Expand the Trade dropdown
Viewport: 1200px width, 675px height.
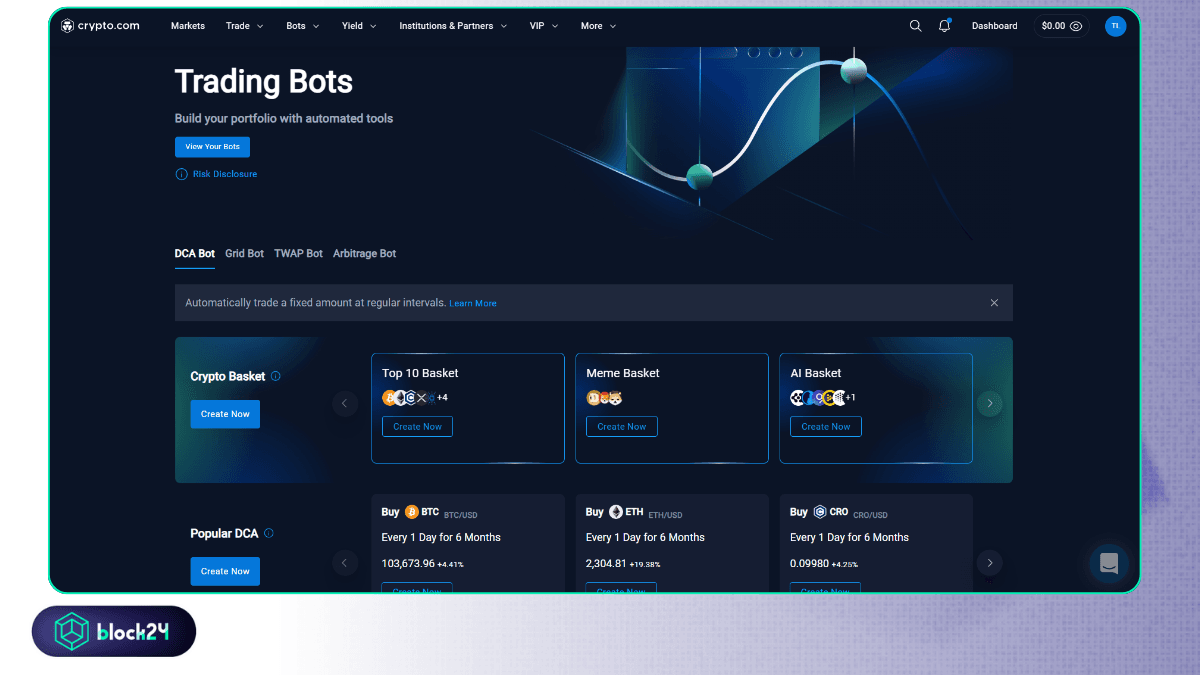[245, 26]
